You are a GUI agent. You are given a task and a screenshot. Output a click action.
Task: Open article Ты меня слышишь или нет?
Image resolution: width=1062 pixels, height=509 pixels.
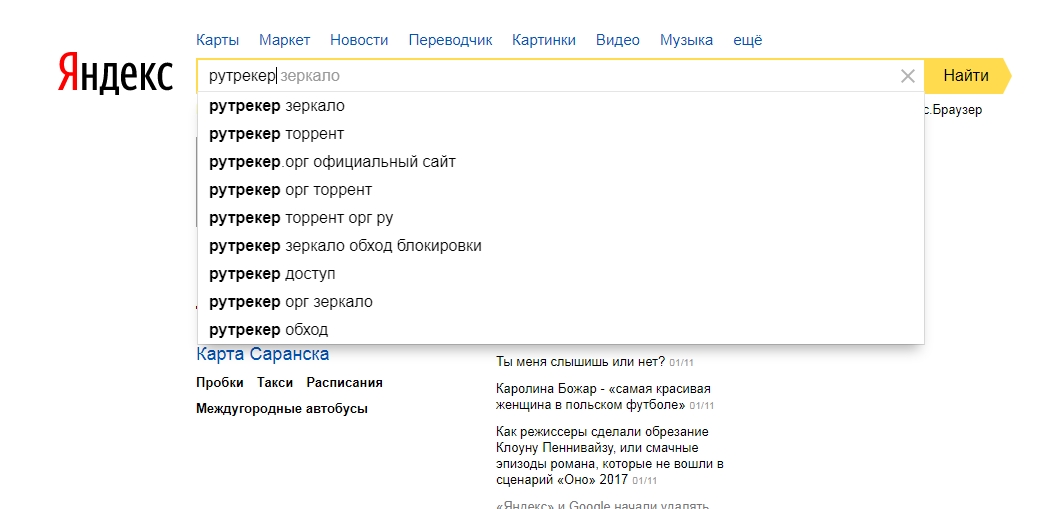580,361
